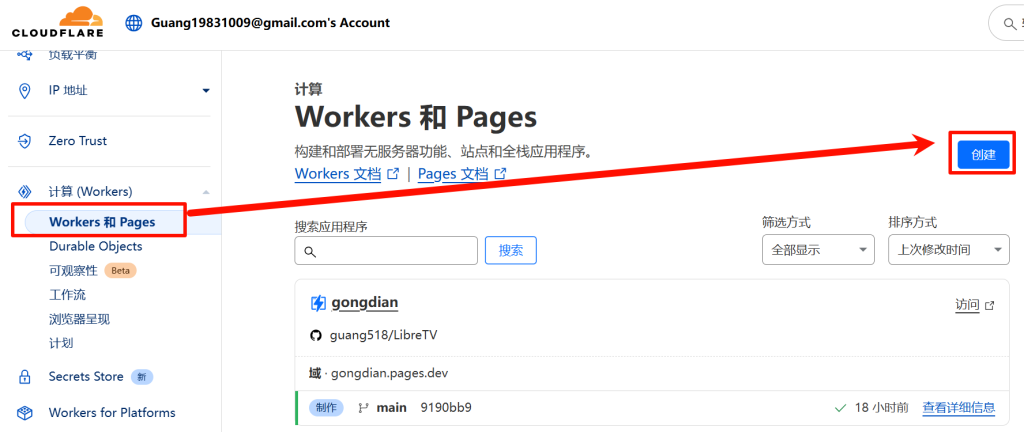Open the gongdian project link
Image resolution: width=1024 pixels, height=432 pixels.
click(x=365, y=303)
